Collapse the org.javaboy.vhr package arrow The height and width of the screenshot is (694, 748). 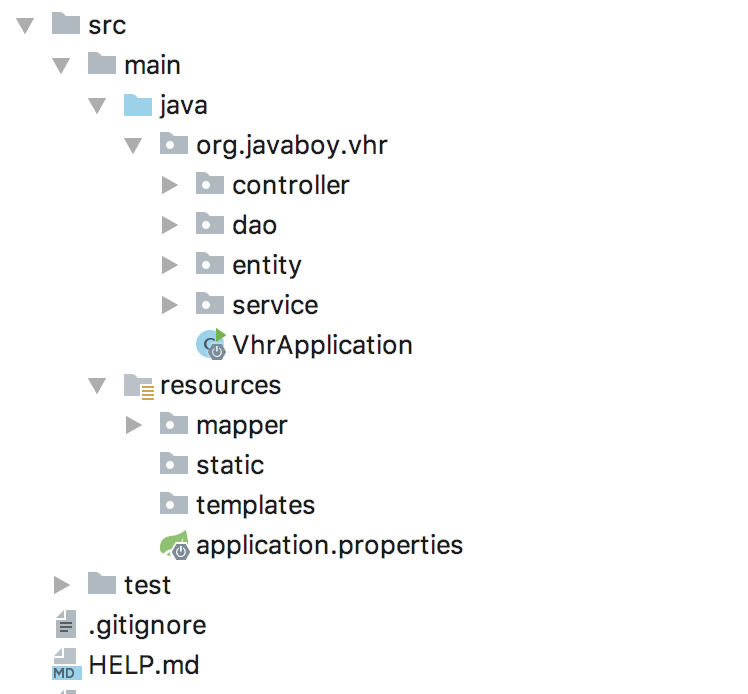click(133, 145)
